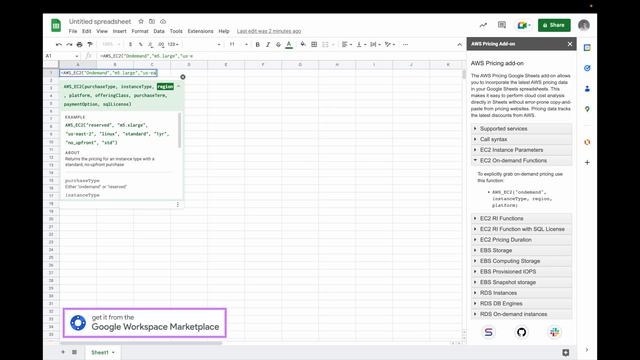Get more add-ons with the plus icon
The height and width of the screenshot is (360, 640).
pyautogui.click(x=587, y=162)
